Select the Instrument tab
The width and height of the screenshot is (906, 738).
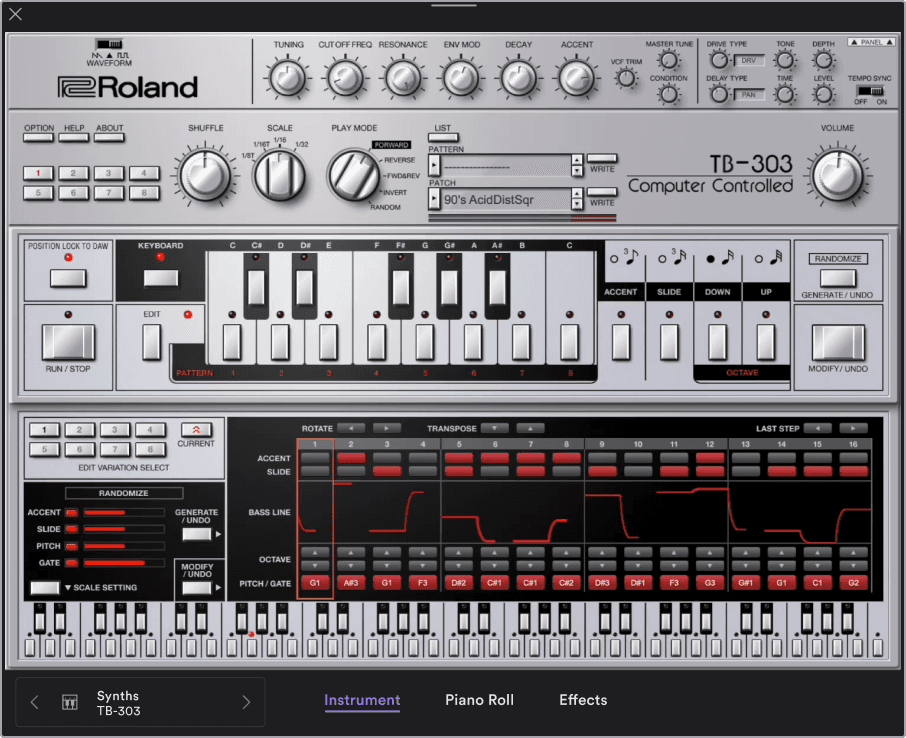362,700
